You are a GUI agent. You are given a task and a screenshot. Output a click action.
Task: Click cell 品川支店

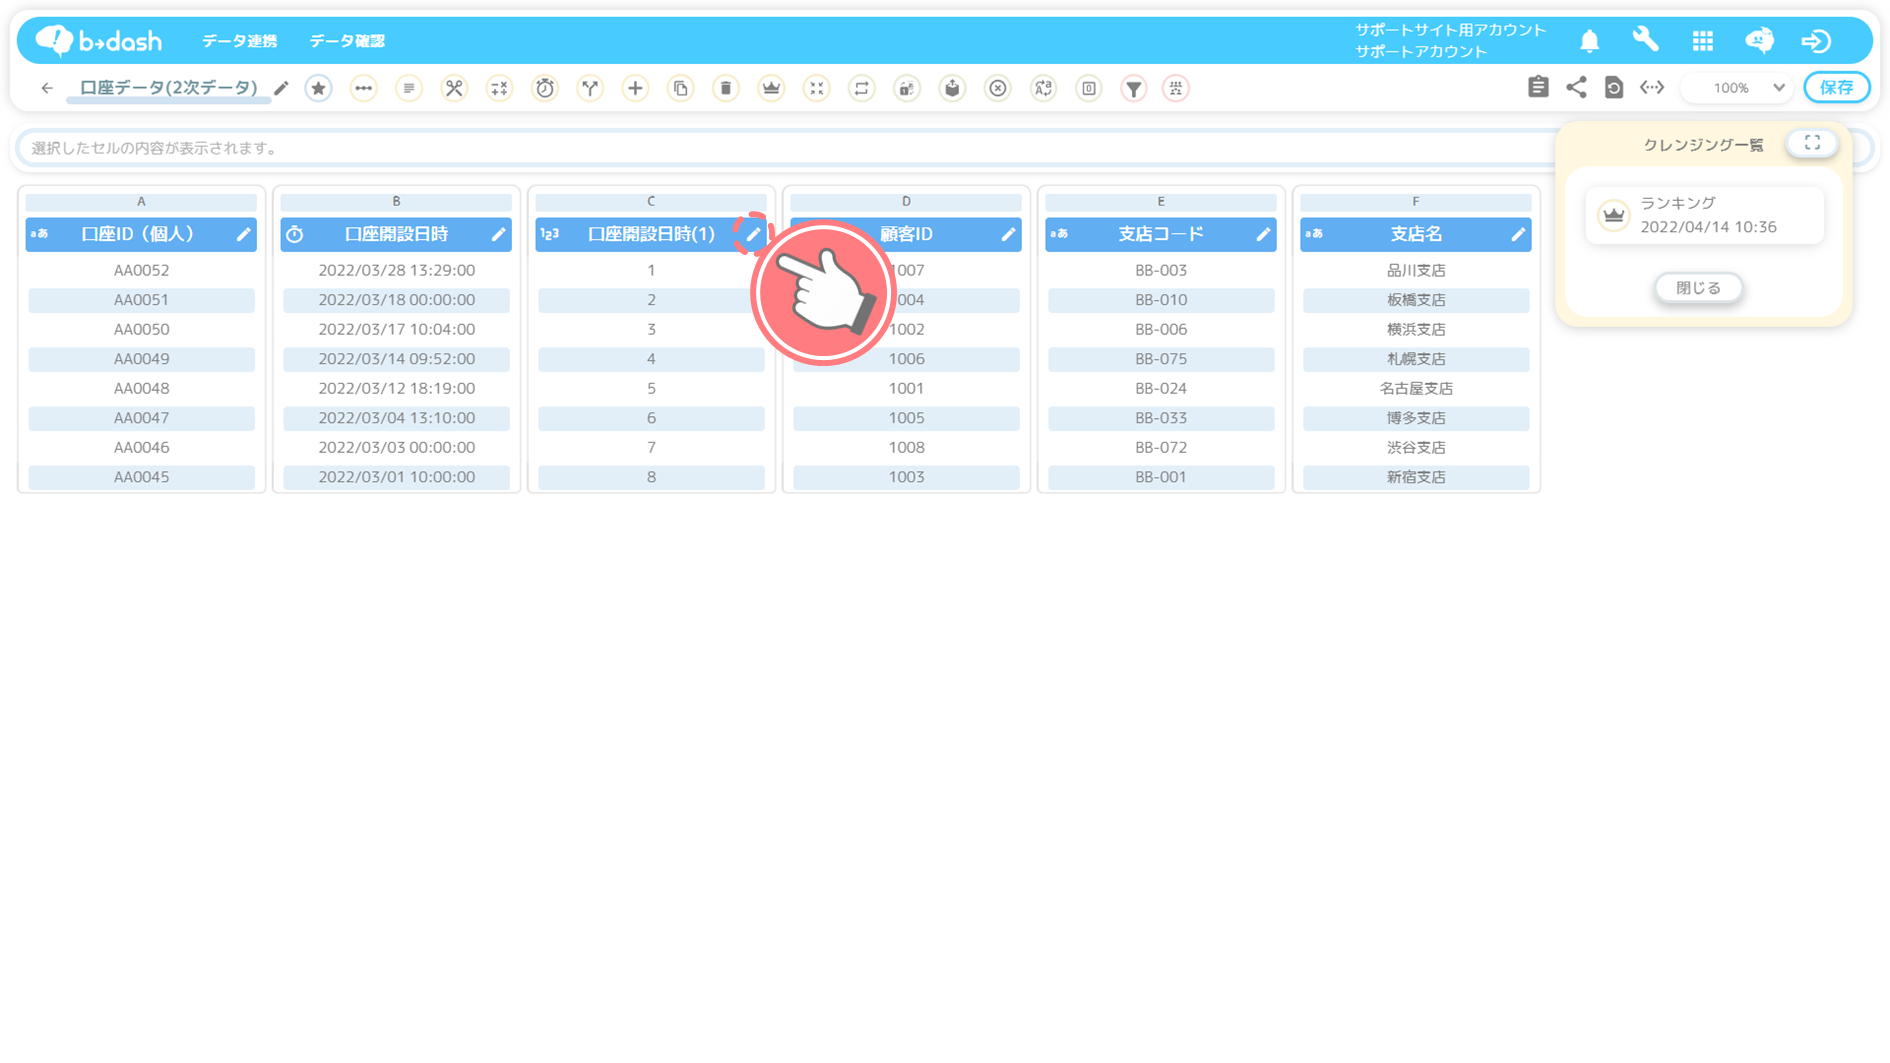pos(1416,270)
